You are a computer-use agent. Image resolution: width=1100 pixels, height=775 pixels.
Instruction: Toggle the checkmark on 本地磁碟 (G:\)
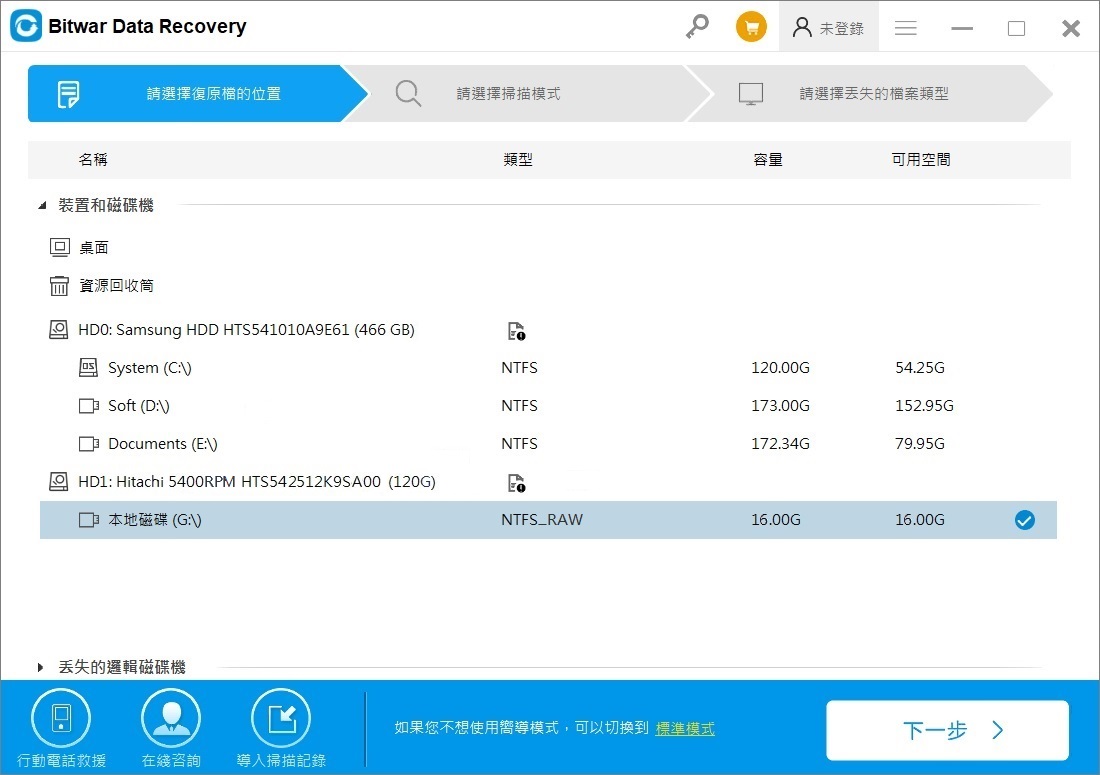[x=1024, y=520]
